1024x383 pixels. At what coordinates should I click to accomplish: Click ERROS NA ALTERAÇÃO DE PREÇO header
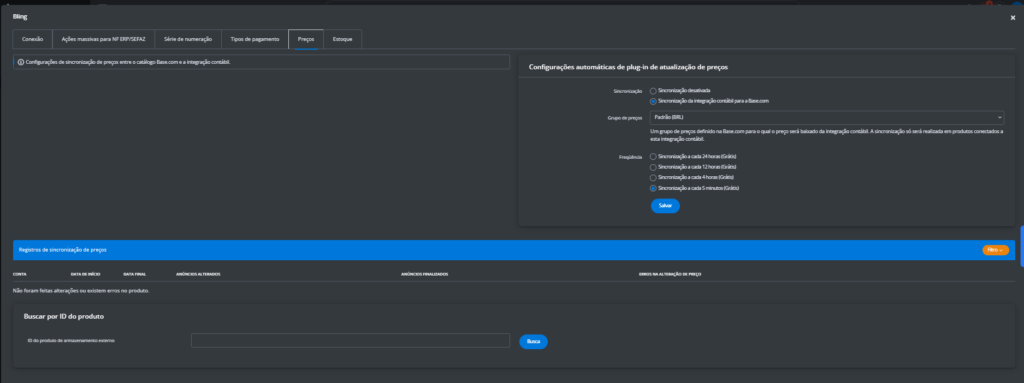(670, 274)
